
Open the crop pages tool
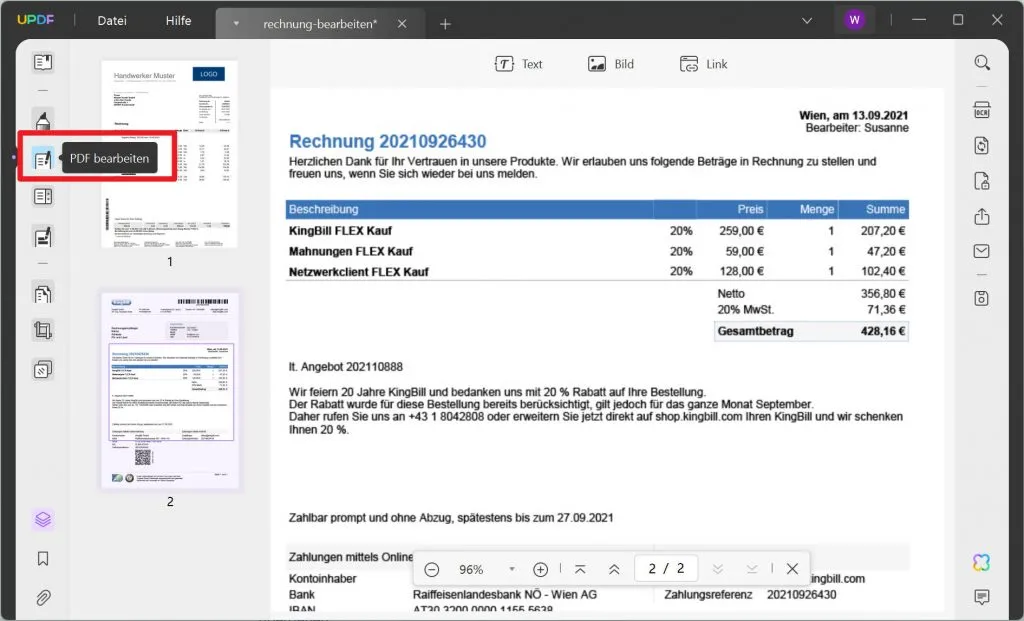pyautogui.click(x=43, y=330)
